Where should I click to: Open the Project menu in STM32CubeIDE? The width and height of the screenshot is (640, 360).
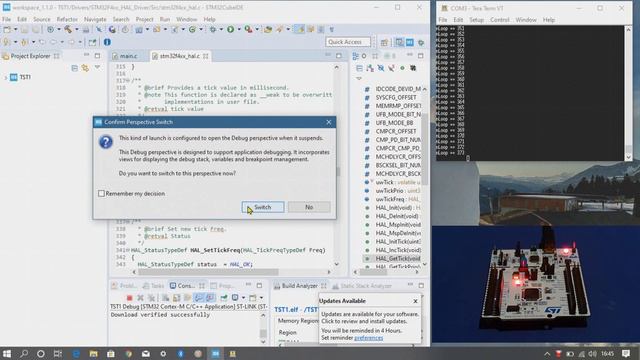(144, 19)
